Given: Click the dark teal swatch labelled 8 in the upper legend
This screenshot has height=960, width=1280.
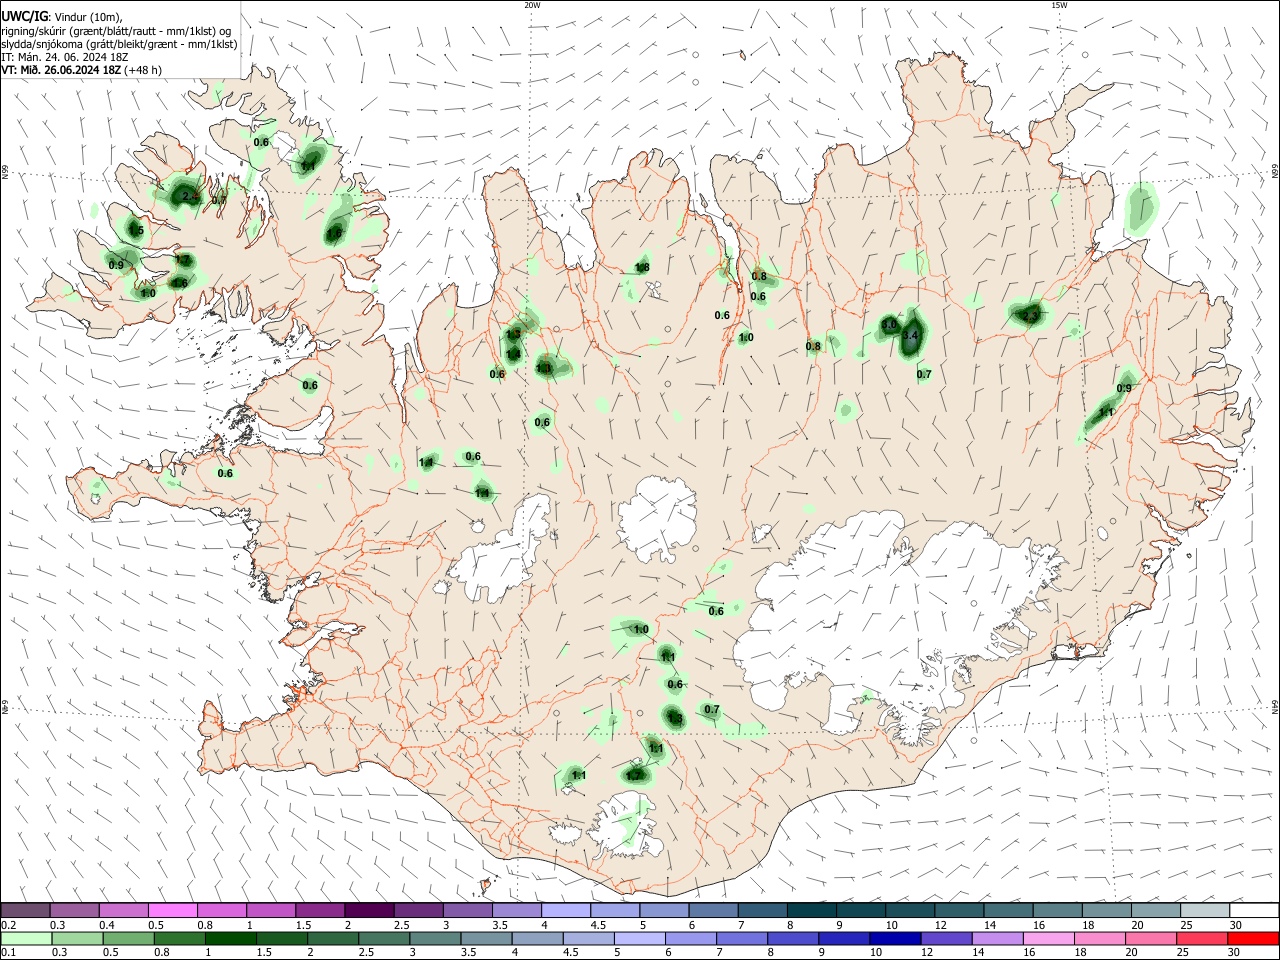Looking at the screenshot, I should point(810,910).
